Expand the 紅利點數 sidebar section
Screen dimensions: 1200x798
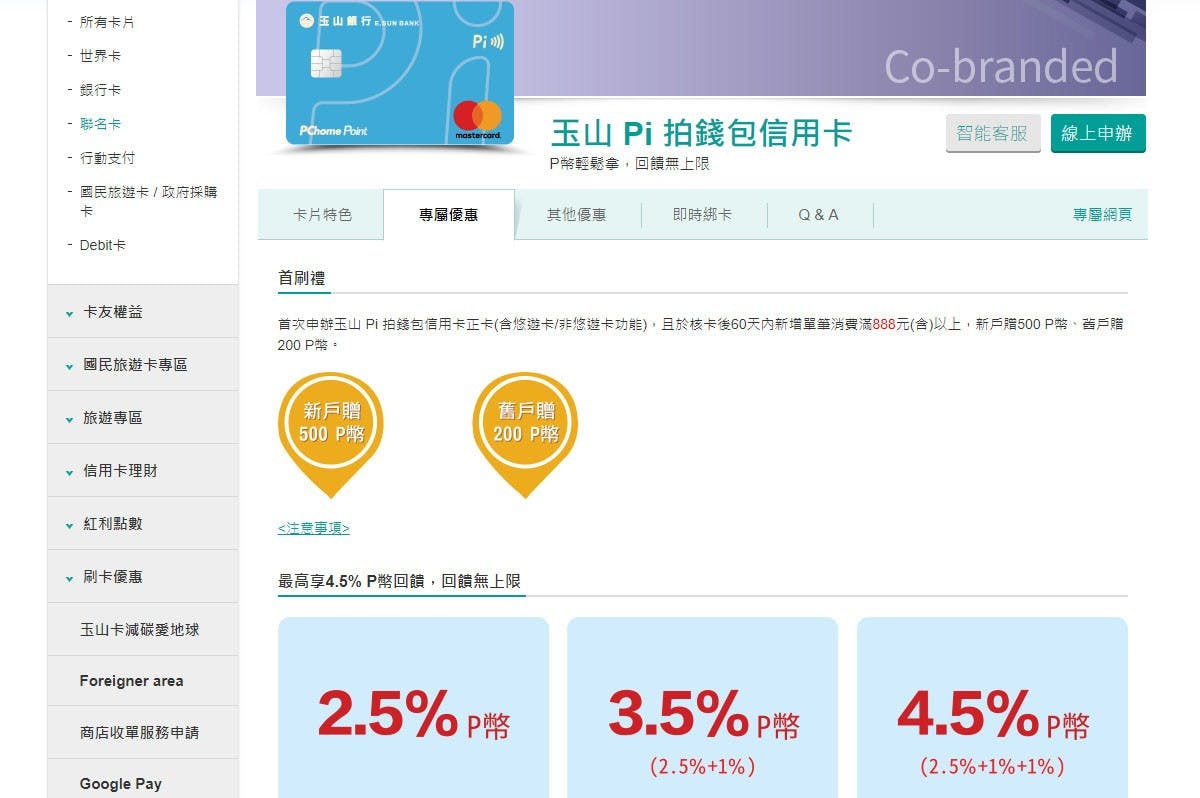[143, 524]
